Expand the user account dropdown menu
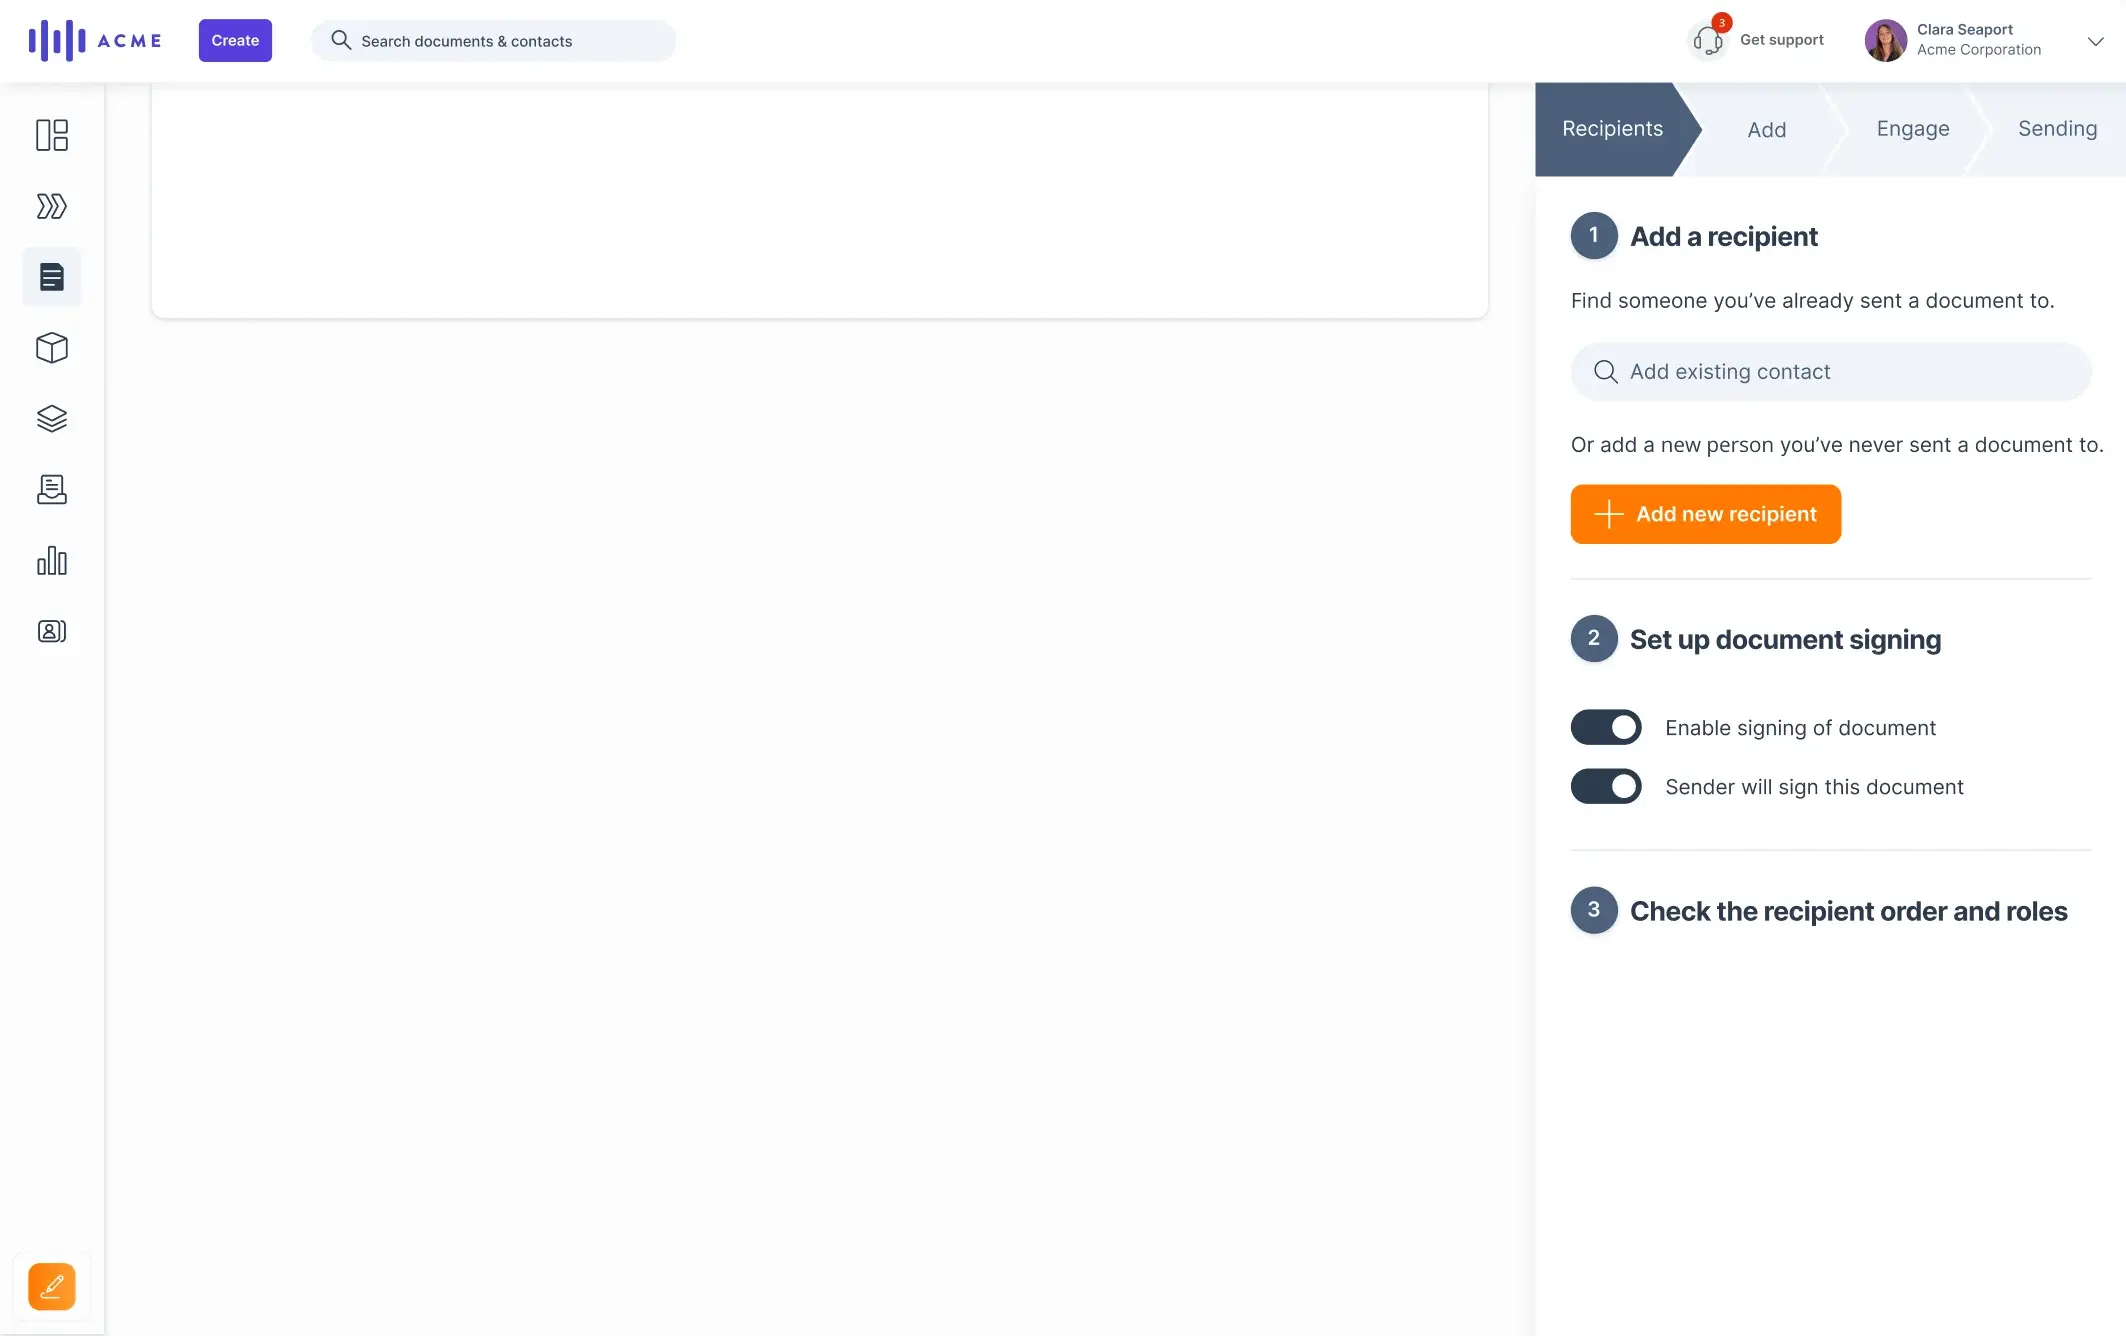This screenshot has height=1336, width=2126. coord(2094,40)
